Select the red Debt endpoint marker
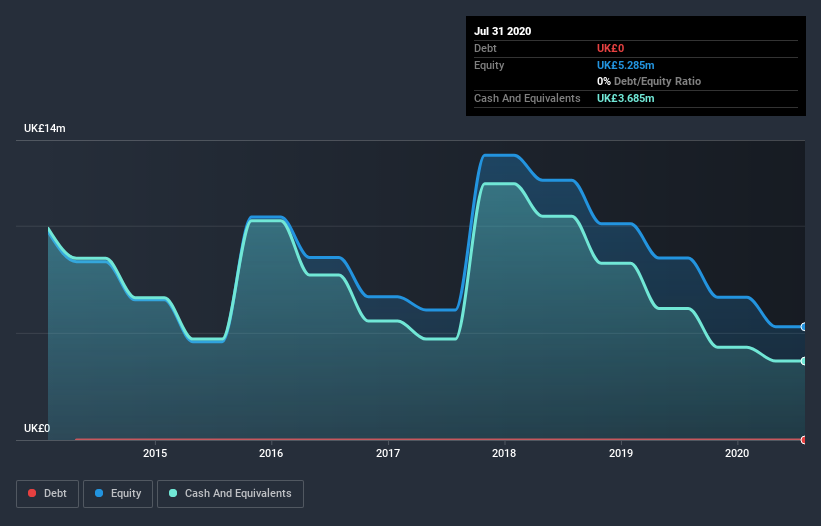 804,440
